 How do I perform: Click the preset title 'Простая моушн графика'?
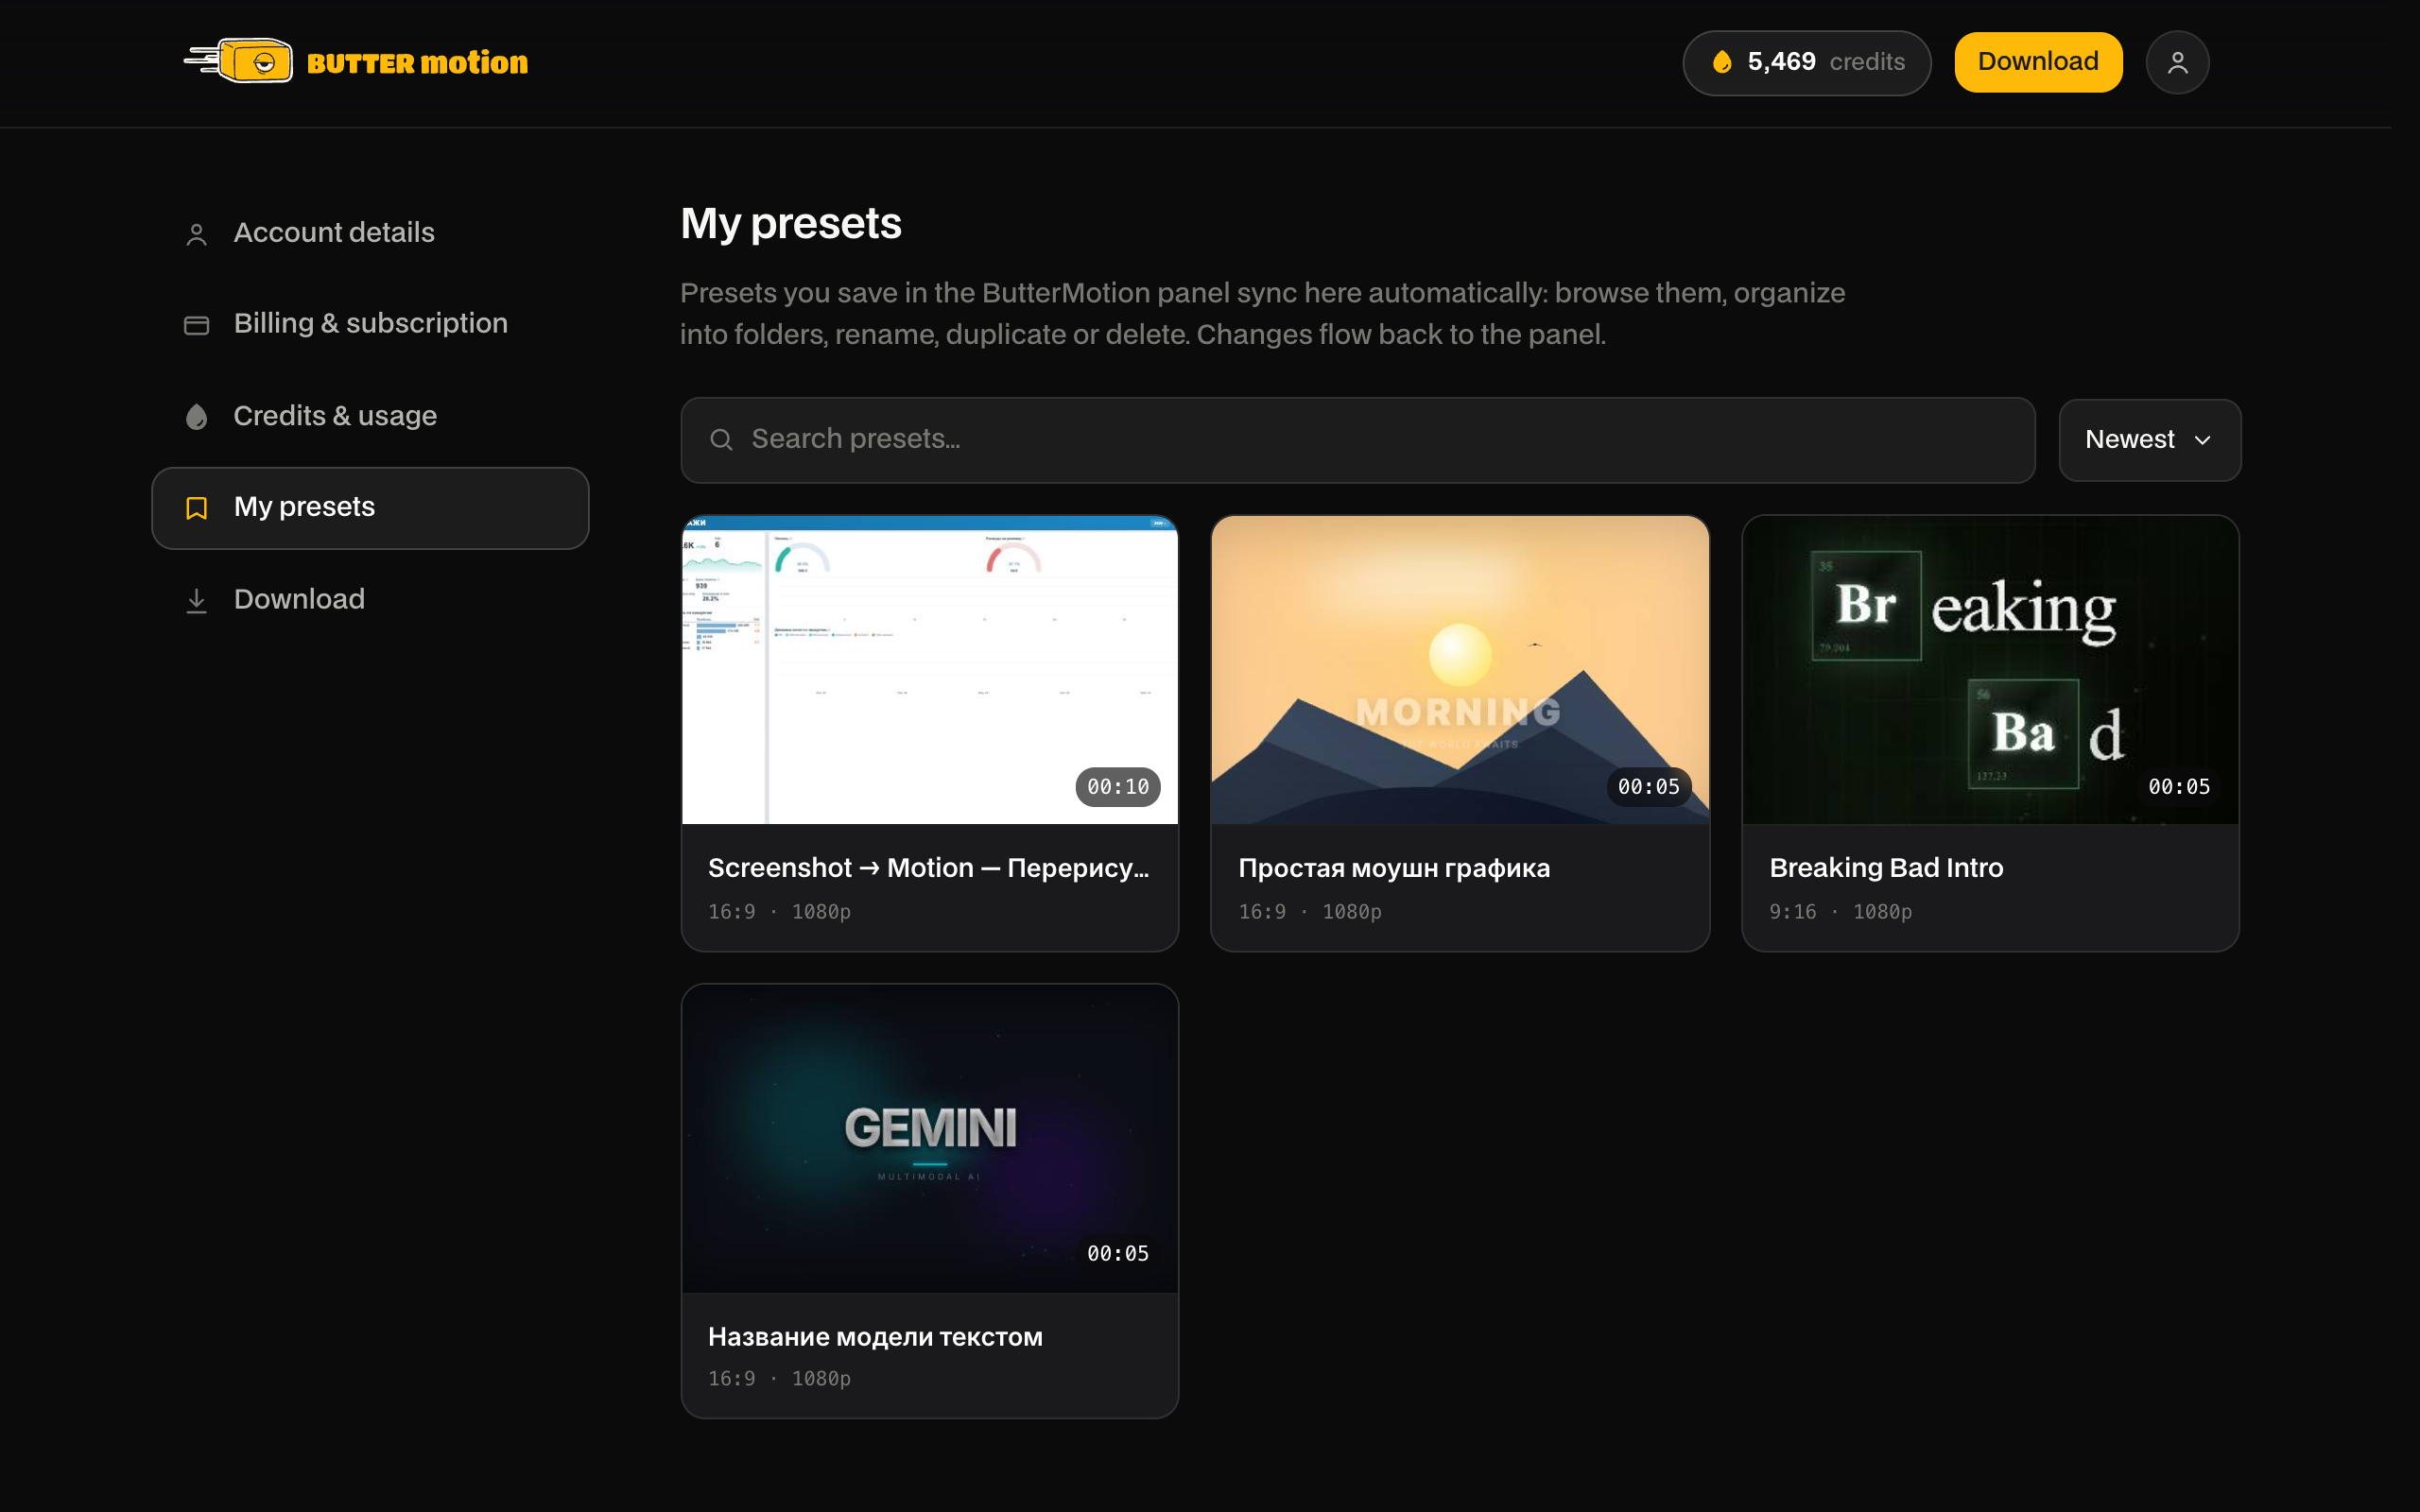pyautogui.click(x=1394, y=868)
